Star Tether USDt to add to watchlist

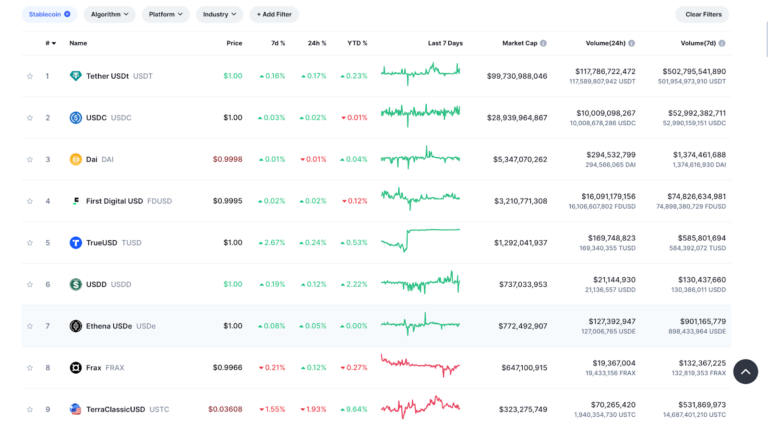click(30, 76)
